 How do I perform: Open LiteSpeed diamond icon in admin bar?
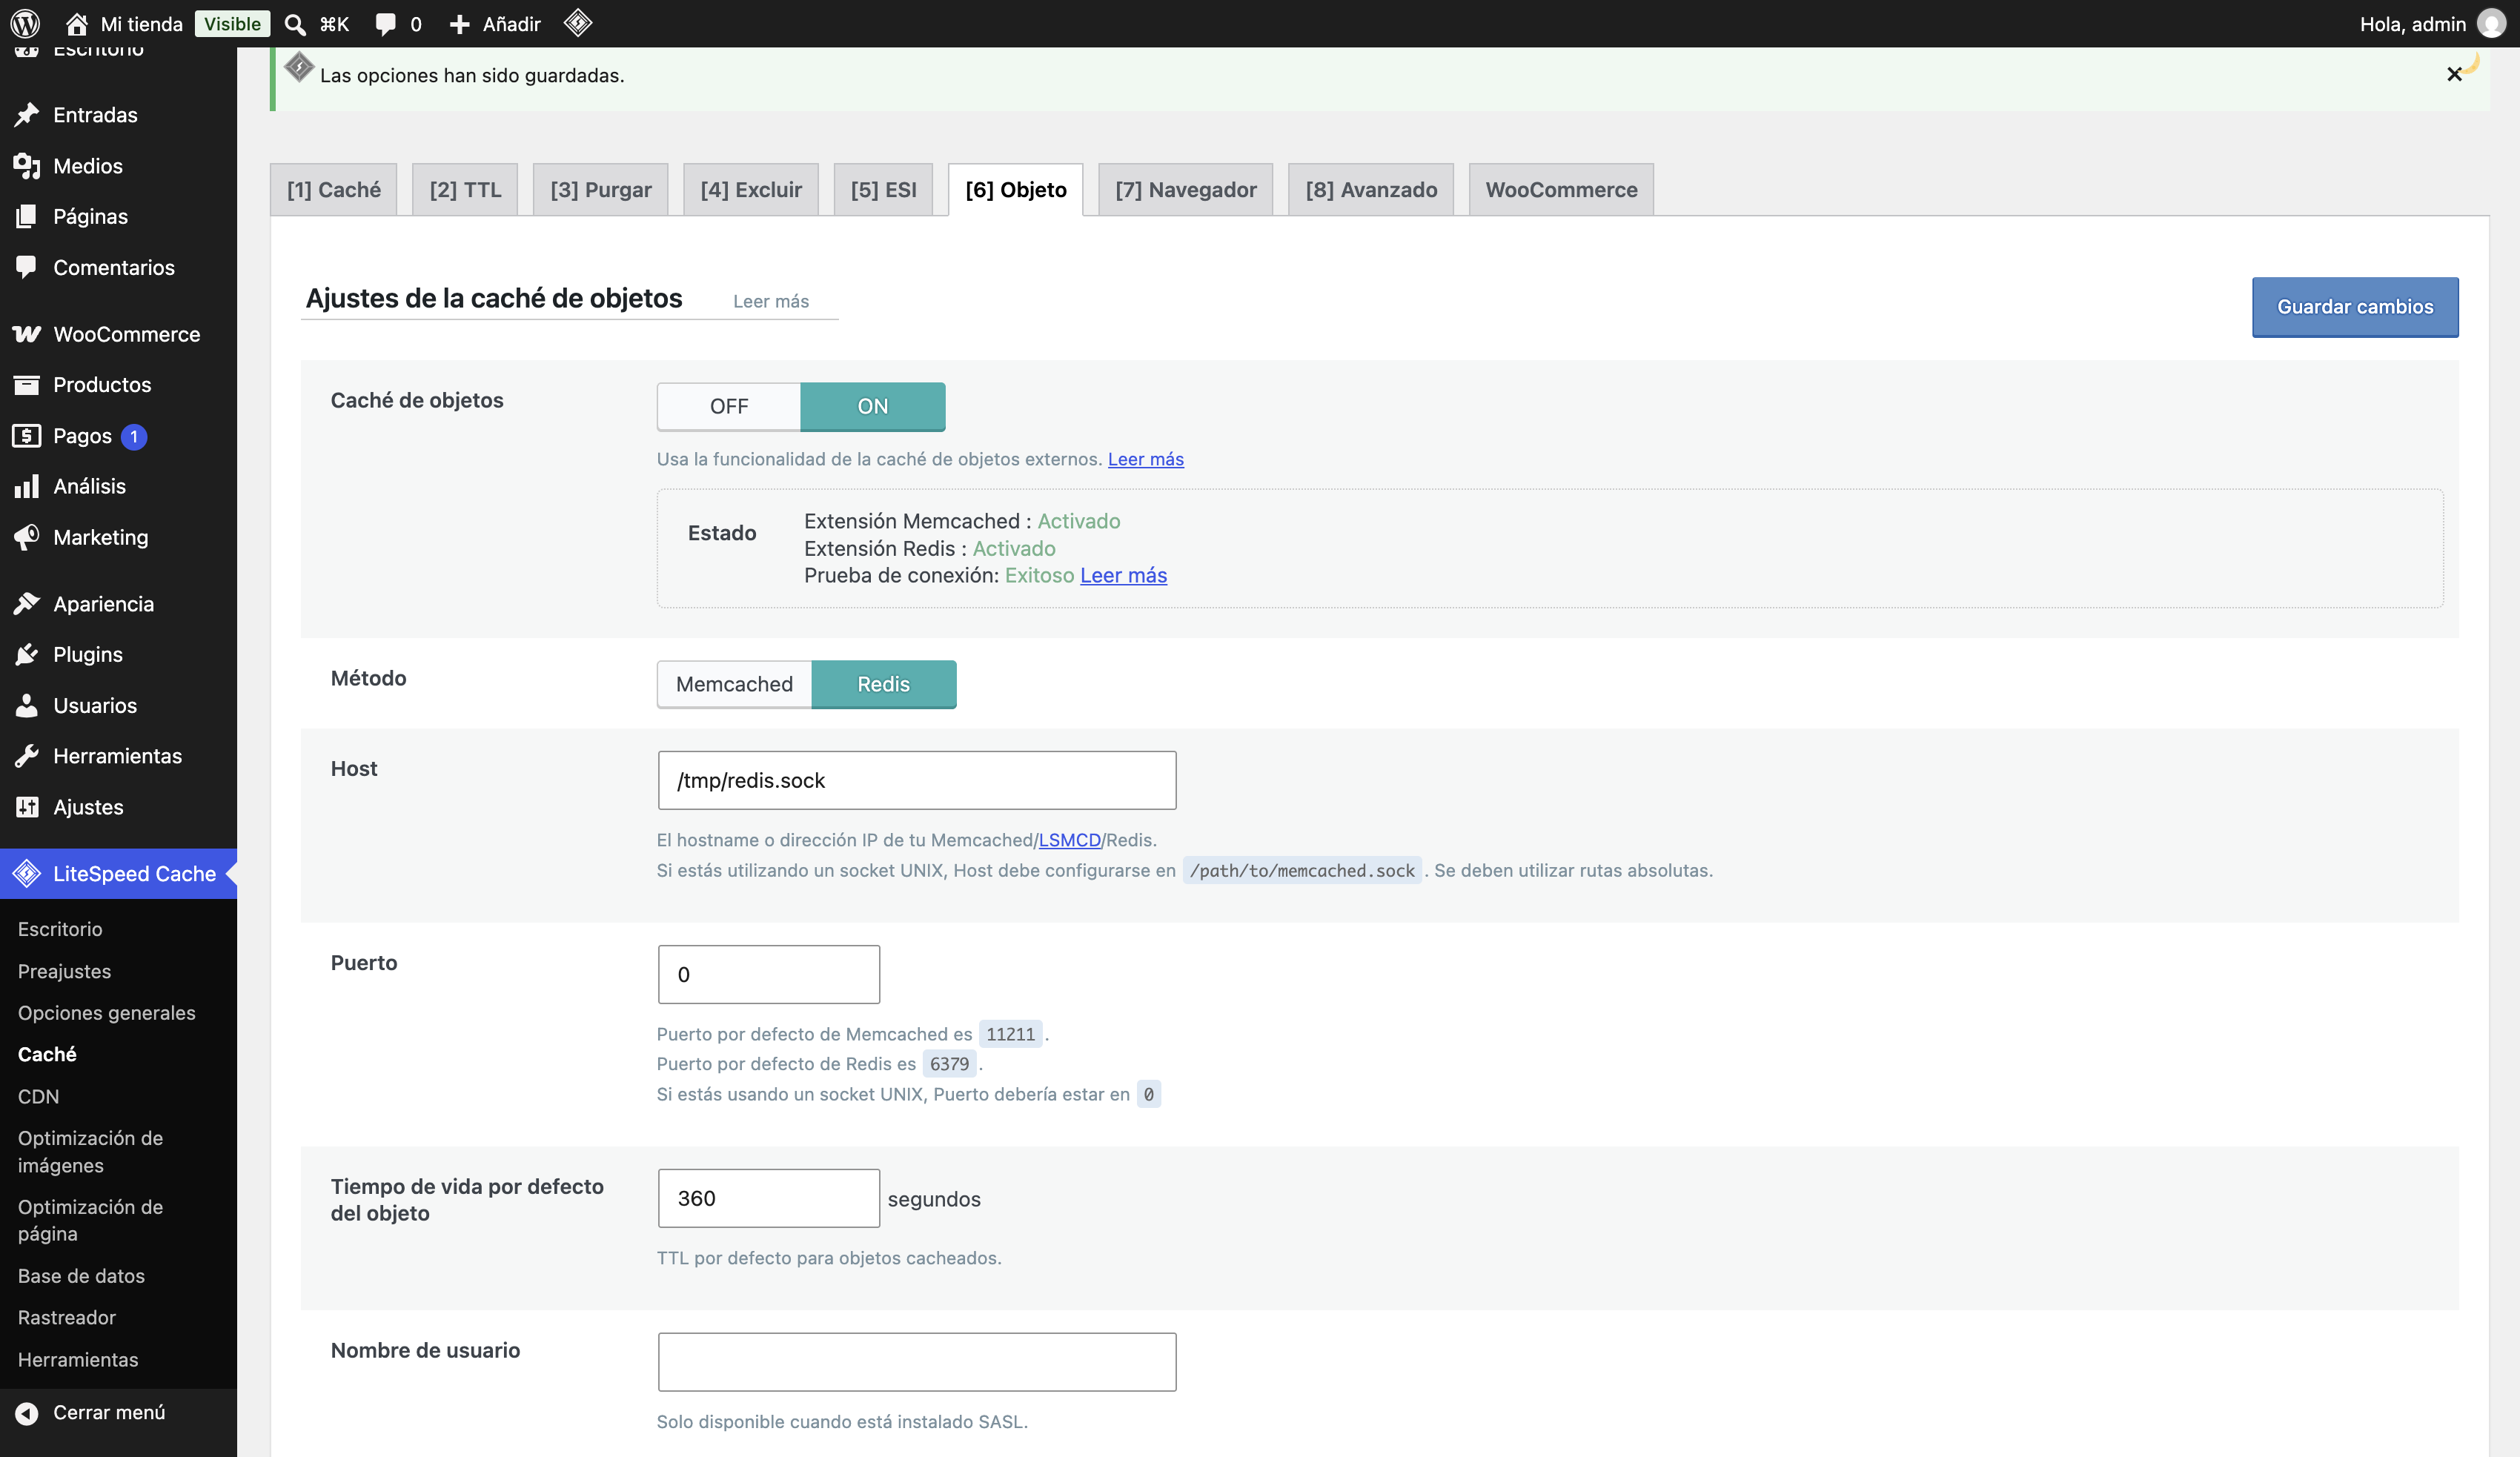click(578, 23)
